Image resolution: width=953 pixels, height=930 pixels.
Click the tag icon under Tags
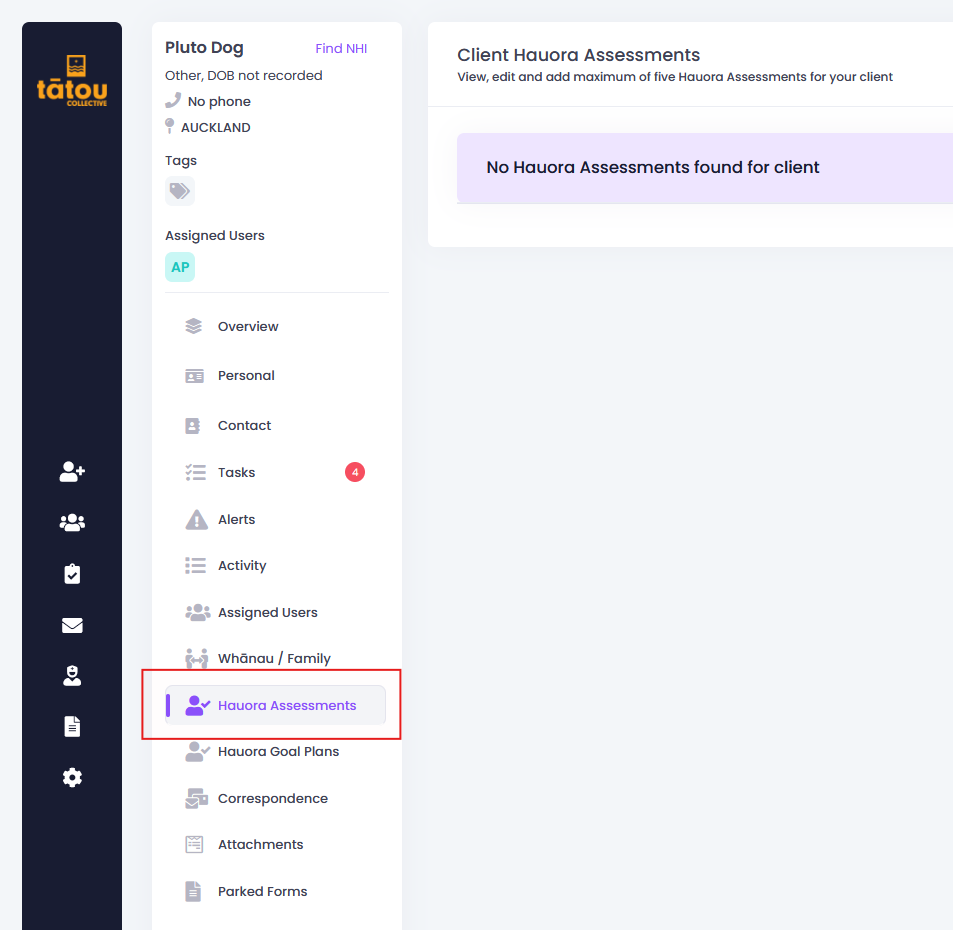180,191
